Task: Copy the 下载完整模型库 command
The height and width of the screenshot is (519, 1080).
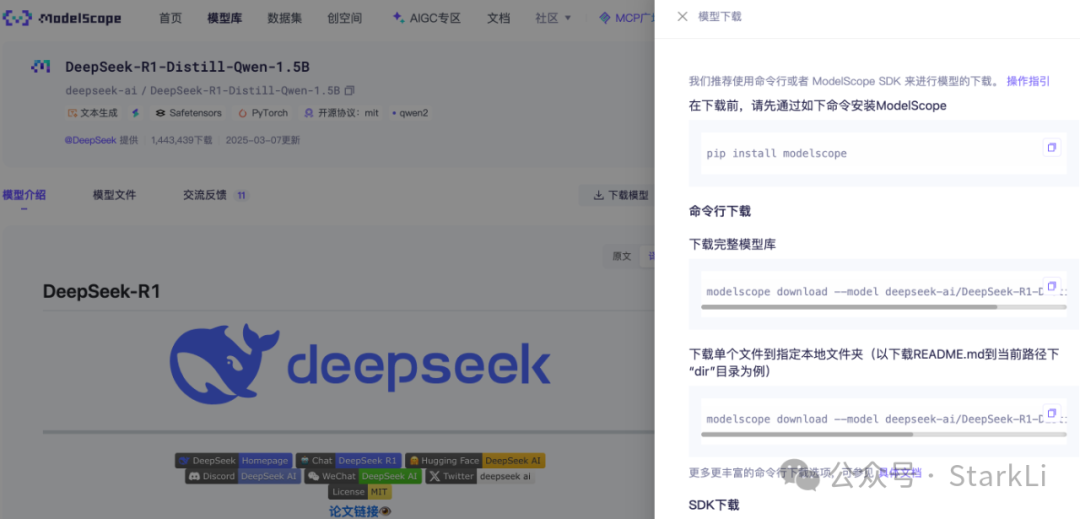Action: coord(1052,286)
